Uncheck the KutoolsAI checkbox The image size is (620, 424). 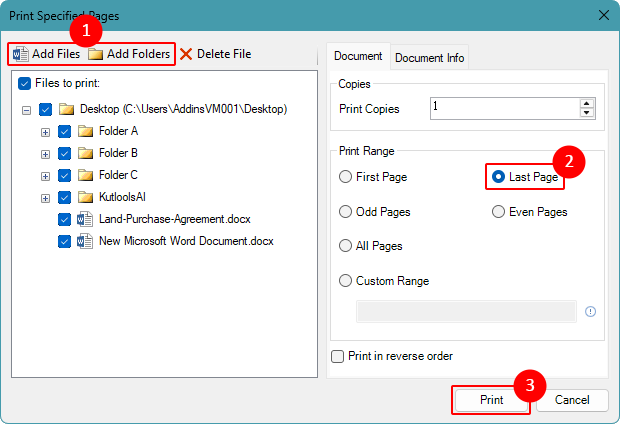click(x=64, y=197)
